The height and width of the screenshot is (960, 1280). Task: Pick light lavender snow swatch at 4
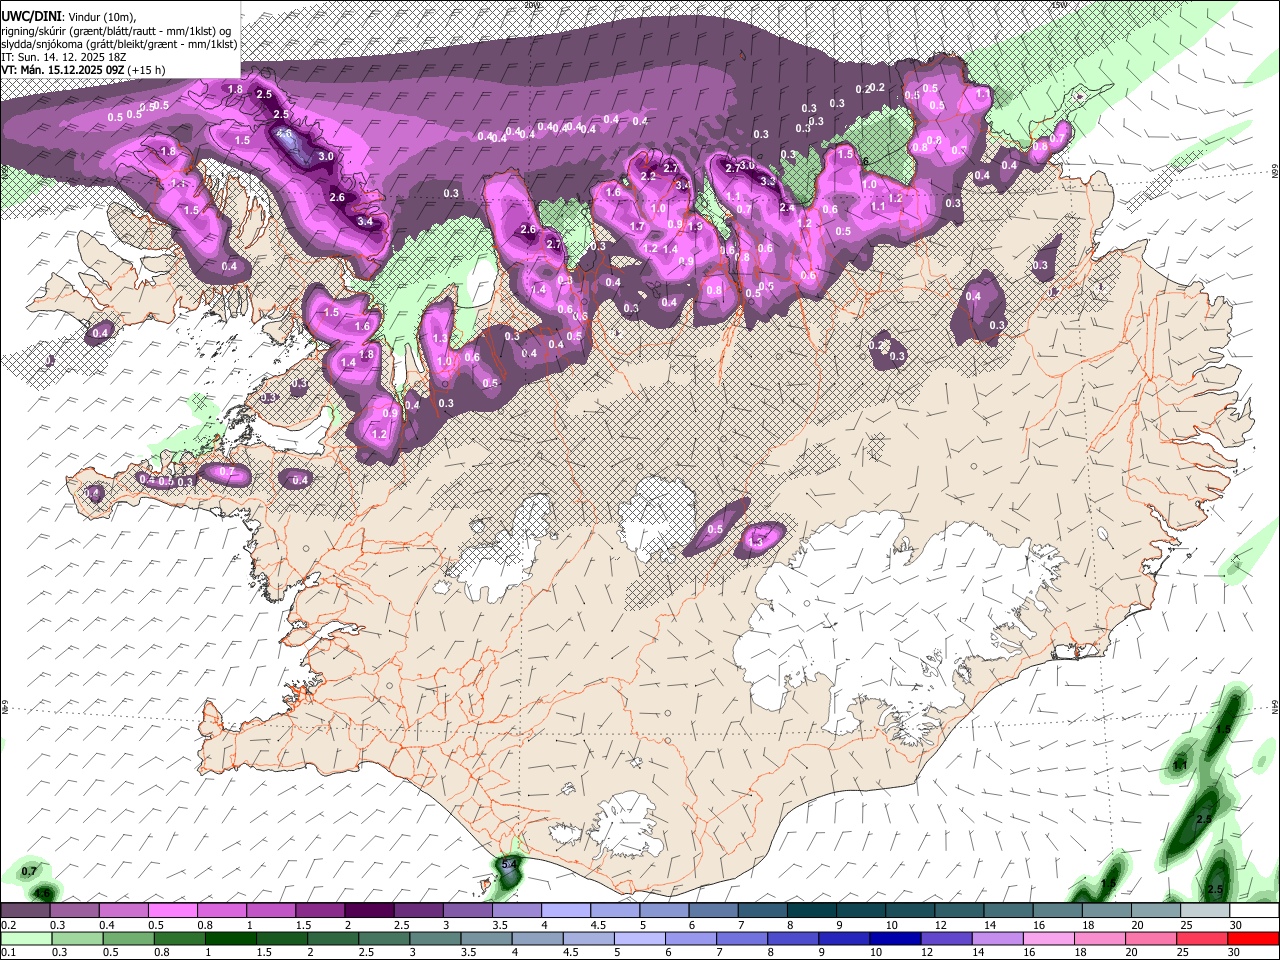[565, 910]
